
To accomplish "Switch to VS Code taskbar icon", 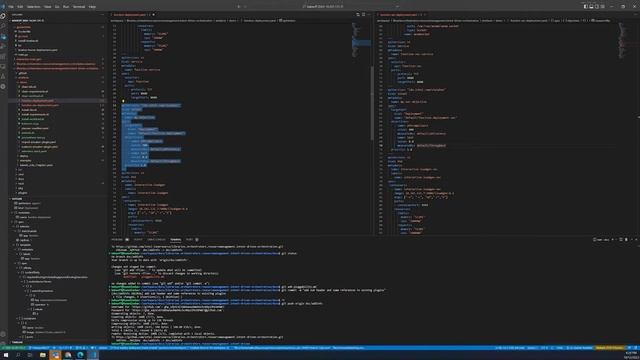I will pos(93,355).
